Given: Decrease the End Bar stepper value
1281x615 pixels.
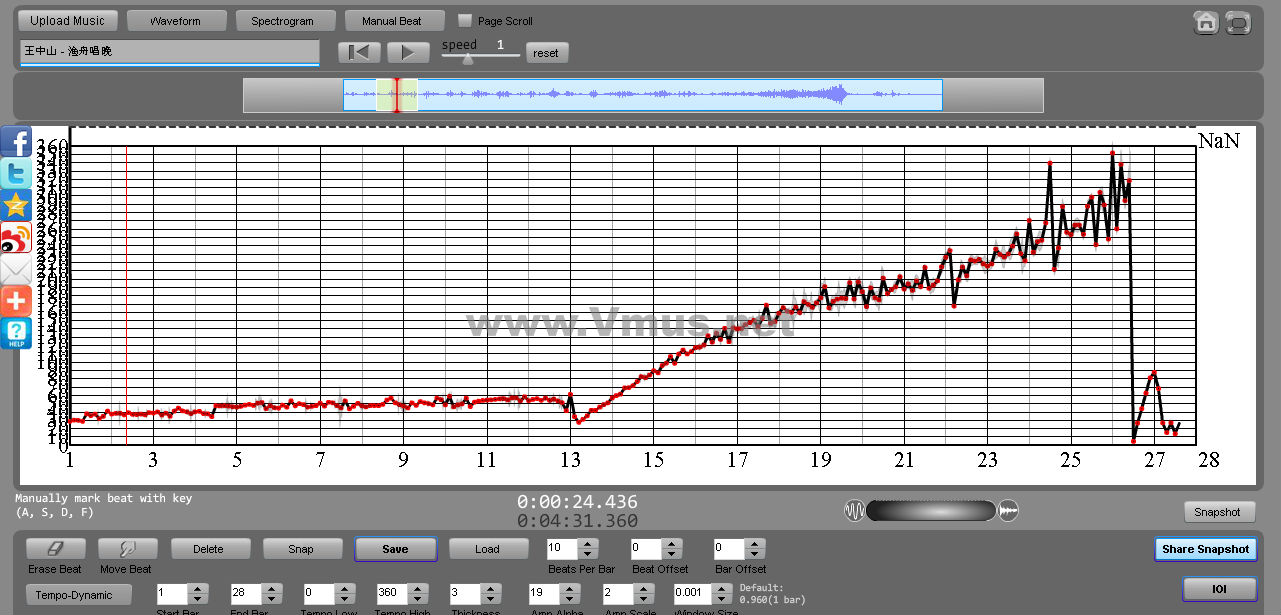Looking at the screenshot, I should click(272, 599).
